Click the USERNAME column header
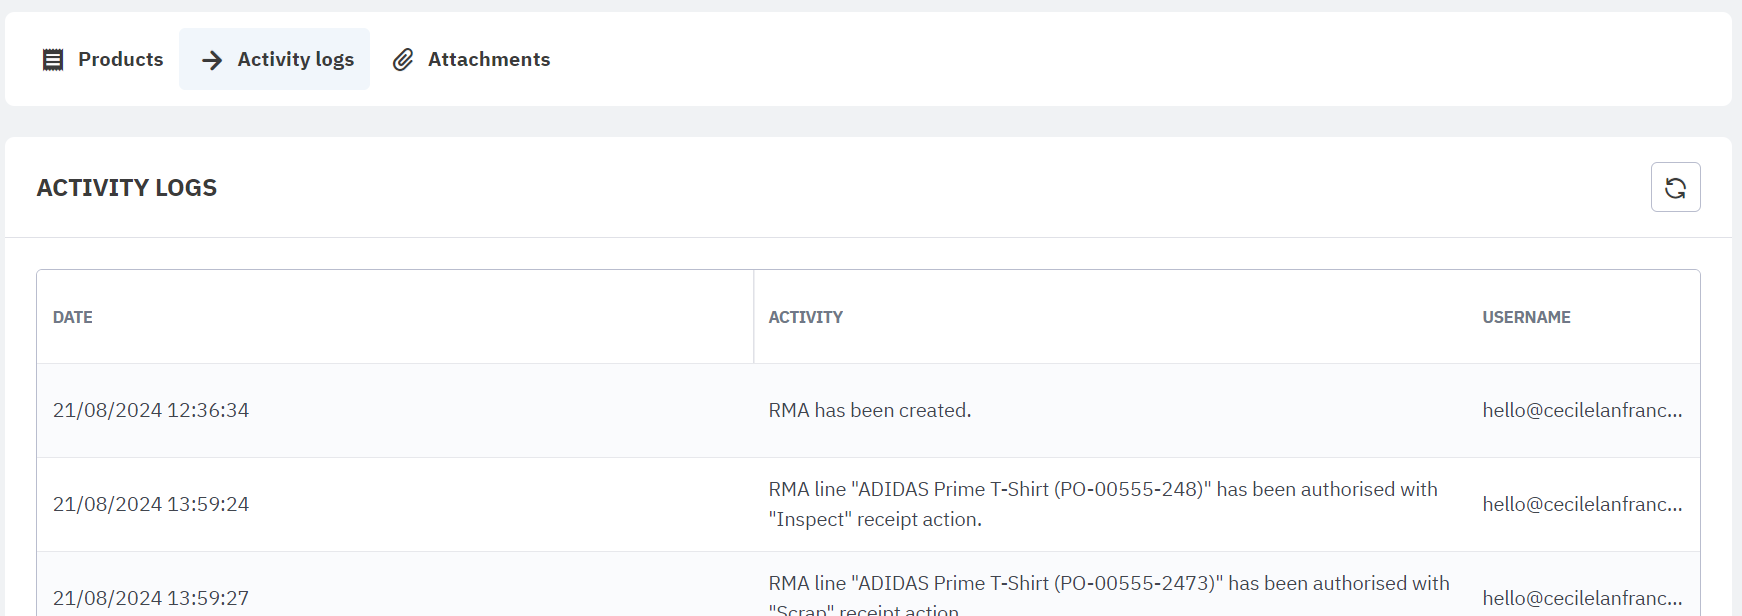 [x=1526, y=317]
